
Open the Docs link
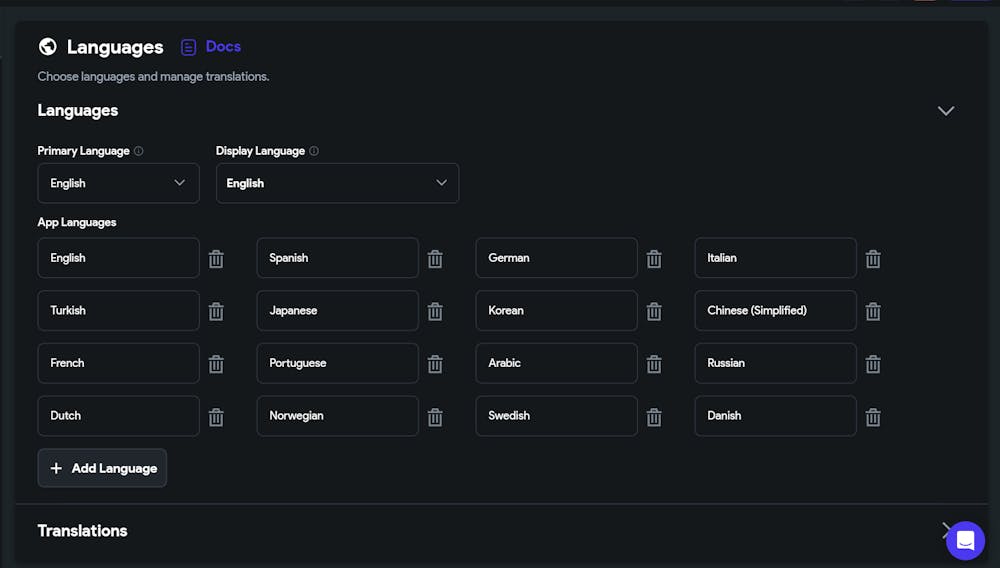coord(211,47)
